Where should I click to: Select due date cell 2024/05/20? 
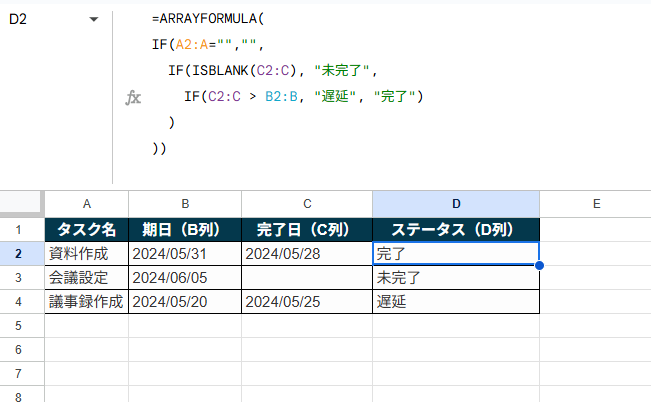pyautogui.click(x=185, y=302)
